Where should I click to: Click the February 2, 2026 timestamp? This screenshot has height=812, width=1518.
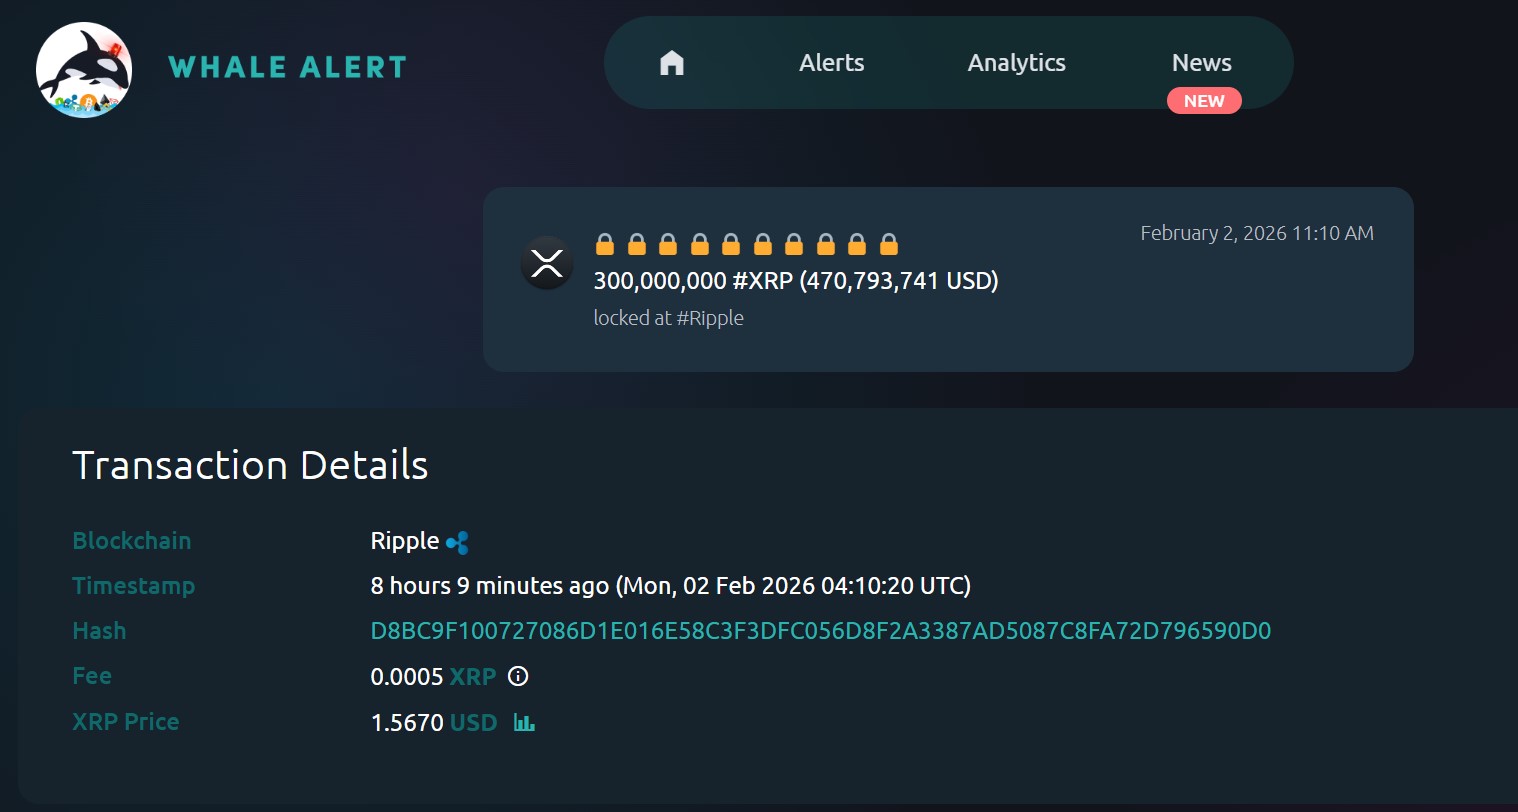click(x=1257, y=232)
